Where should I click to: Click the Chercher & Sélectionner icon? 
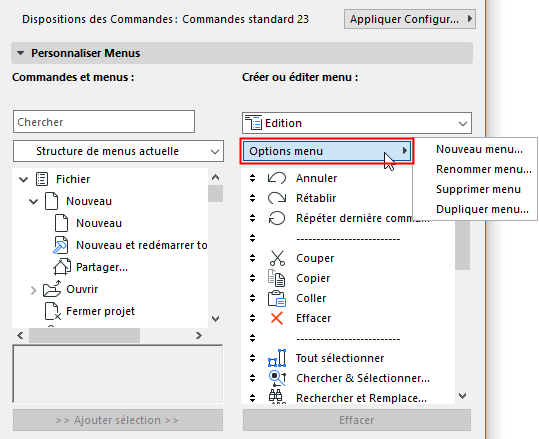[277, 378]
